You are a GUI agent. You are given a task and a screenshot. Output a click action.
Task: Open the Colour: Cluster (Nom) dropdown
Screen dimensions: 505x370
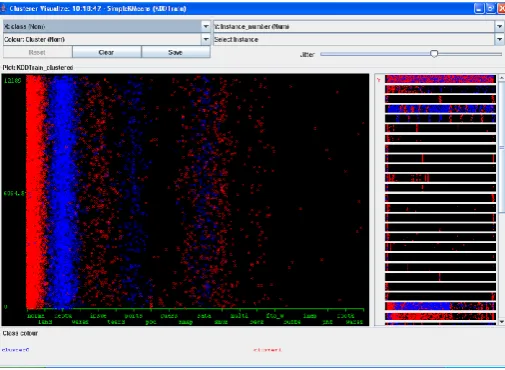[x=106, y=39]
